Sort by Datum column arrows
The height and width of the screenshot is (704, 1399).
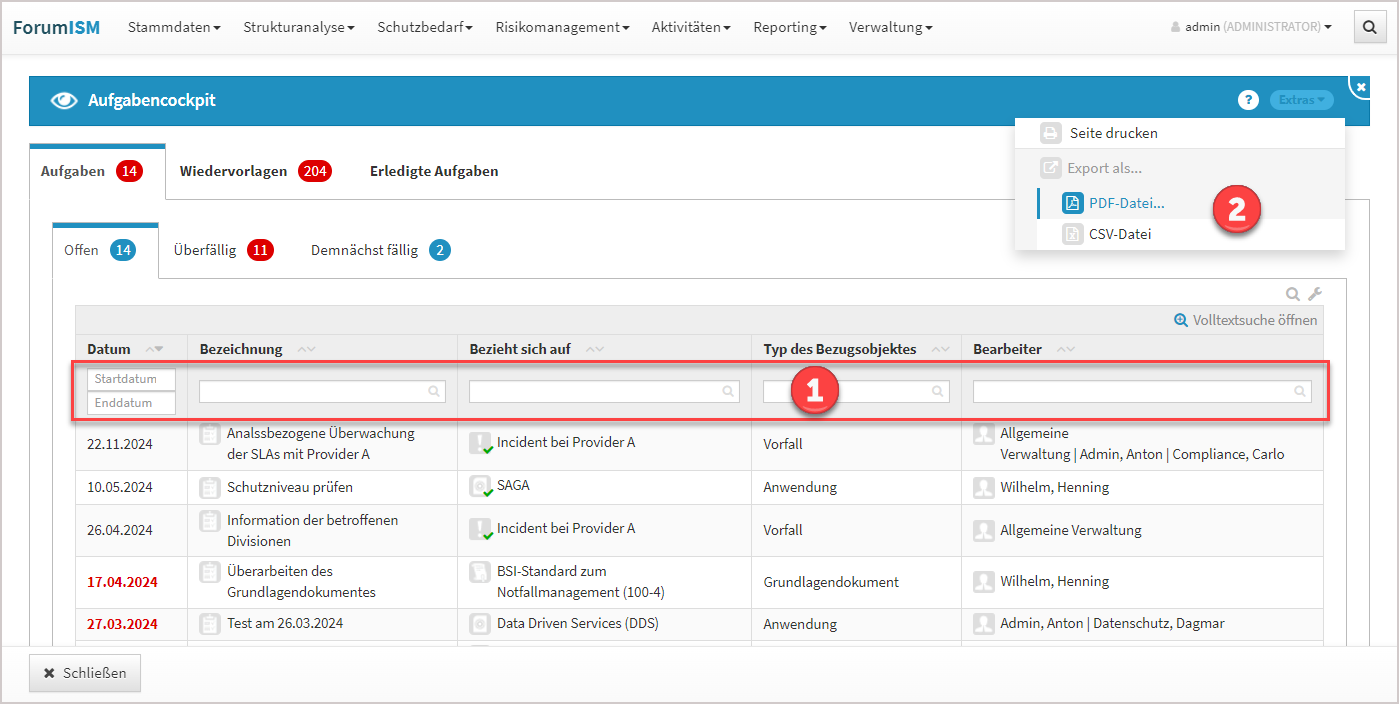(154, 349)
